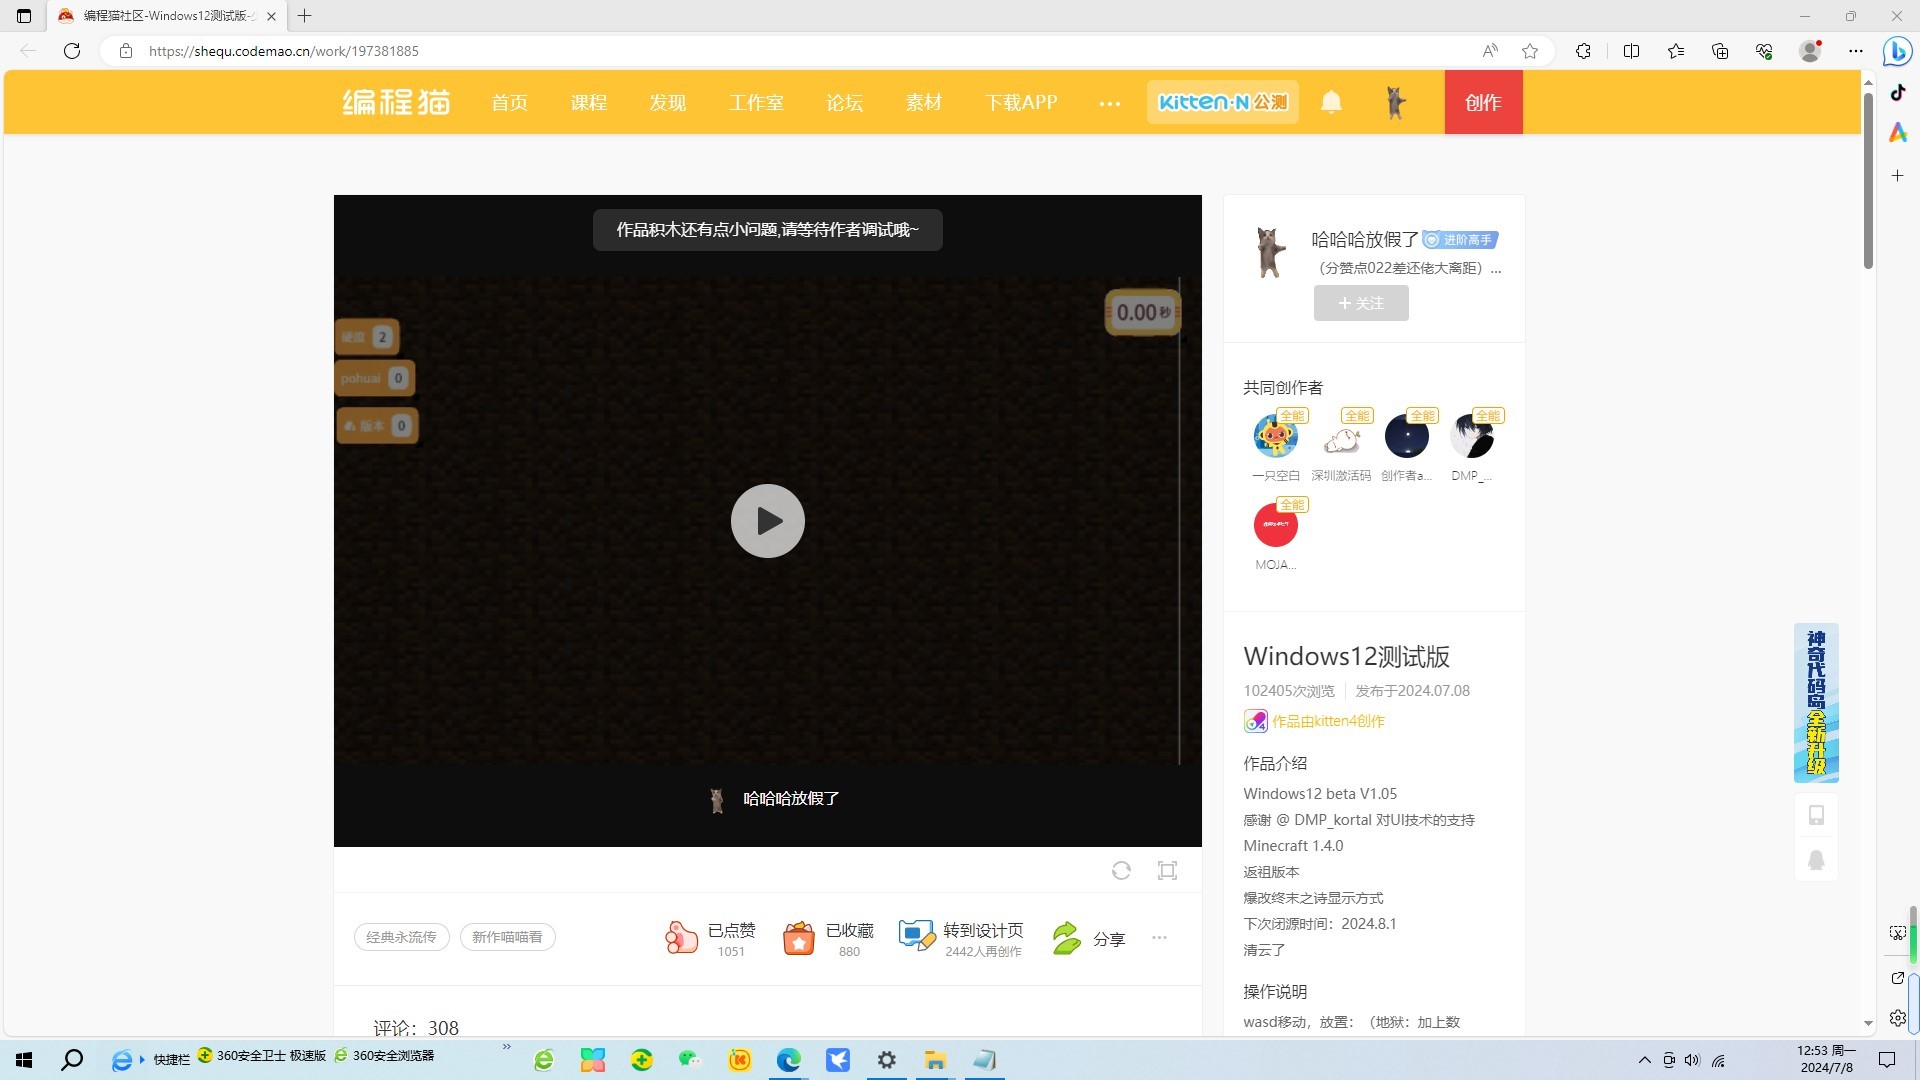Open 下载APP in the navigation bar
This screenshot has width=1920, height=1080.
pyautogui.click(x=1021, y=102)
